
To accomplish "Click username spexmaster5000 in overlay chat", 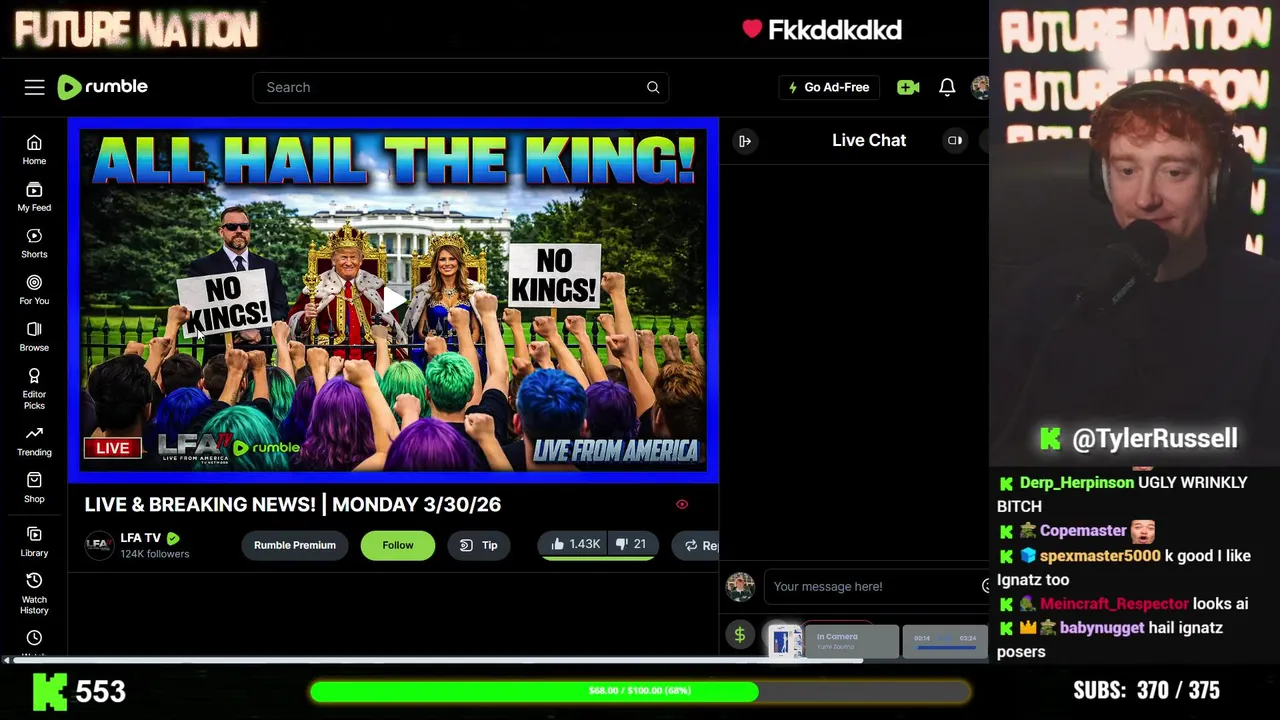I will (1100, 556).
